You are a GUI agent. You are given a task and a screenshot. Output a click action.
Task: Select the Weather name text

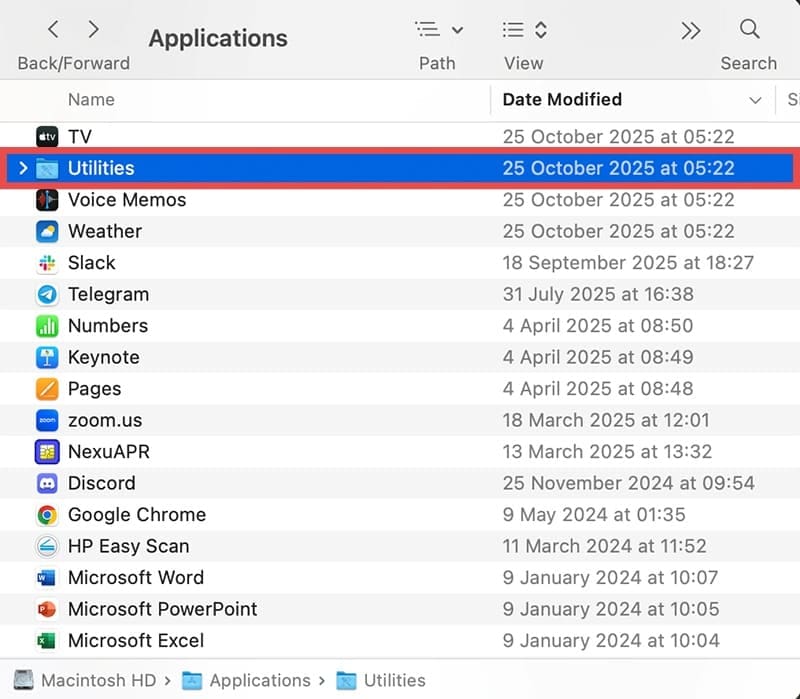click(x=105, y=232)
